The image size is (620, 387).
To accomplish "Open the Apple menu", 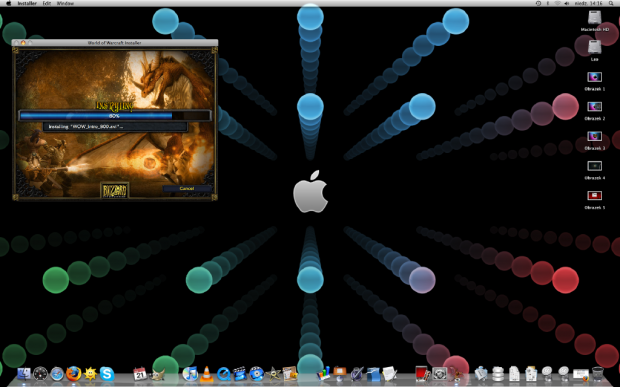I will pos(8,3).
